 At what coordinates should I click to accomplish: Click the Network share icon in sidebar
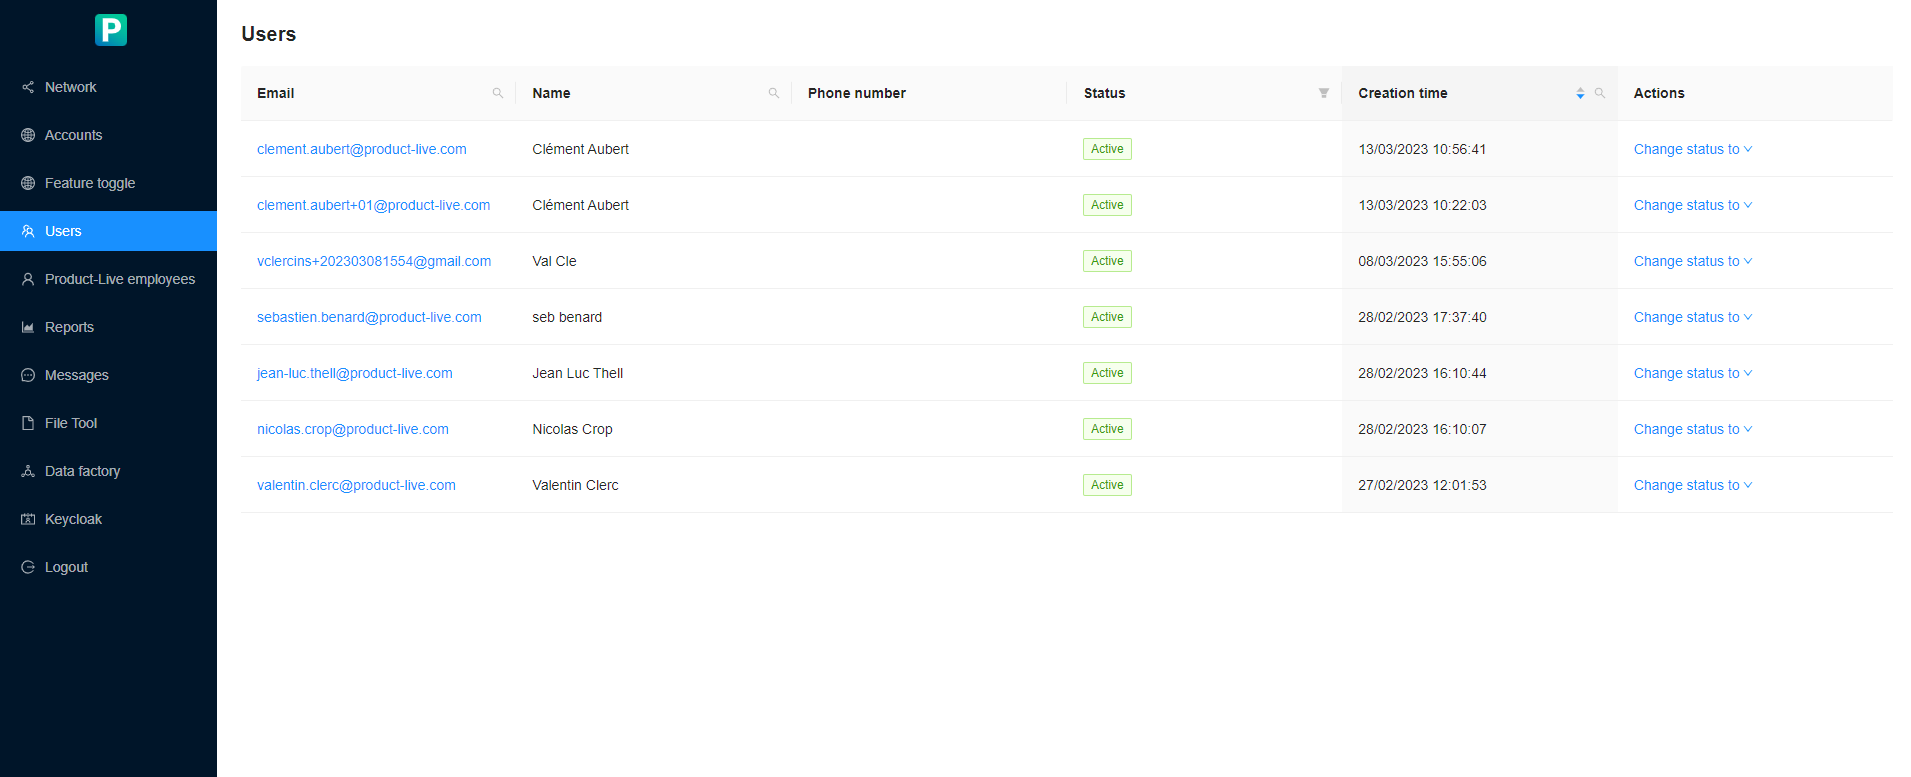(x=28, y=87)
